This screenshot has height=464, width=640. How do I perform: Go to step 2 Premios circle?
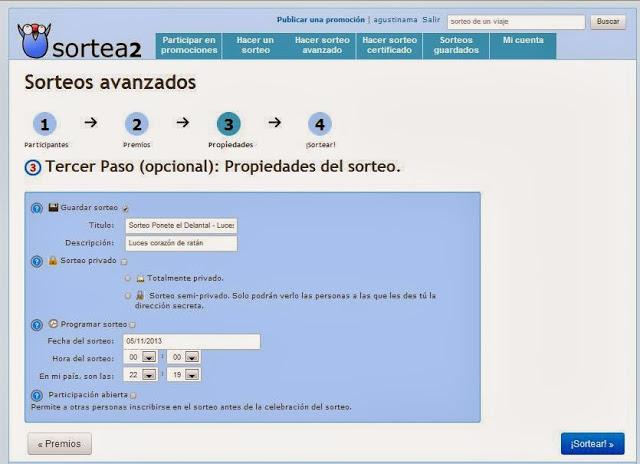point(137,124)
